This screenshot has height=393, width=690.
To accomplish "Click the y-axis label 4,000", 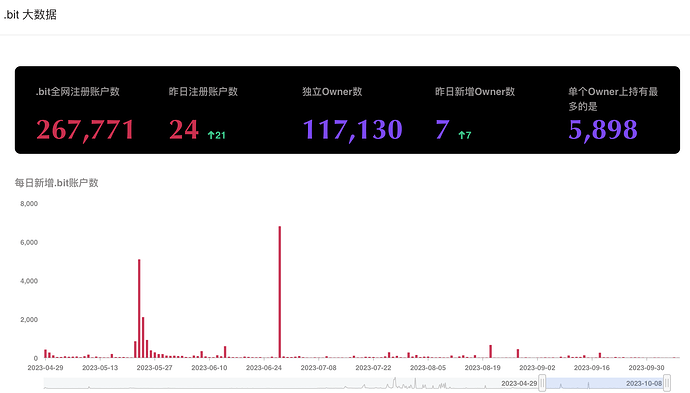I will 29,281.
